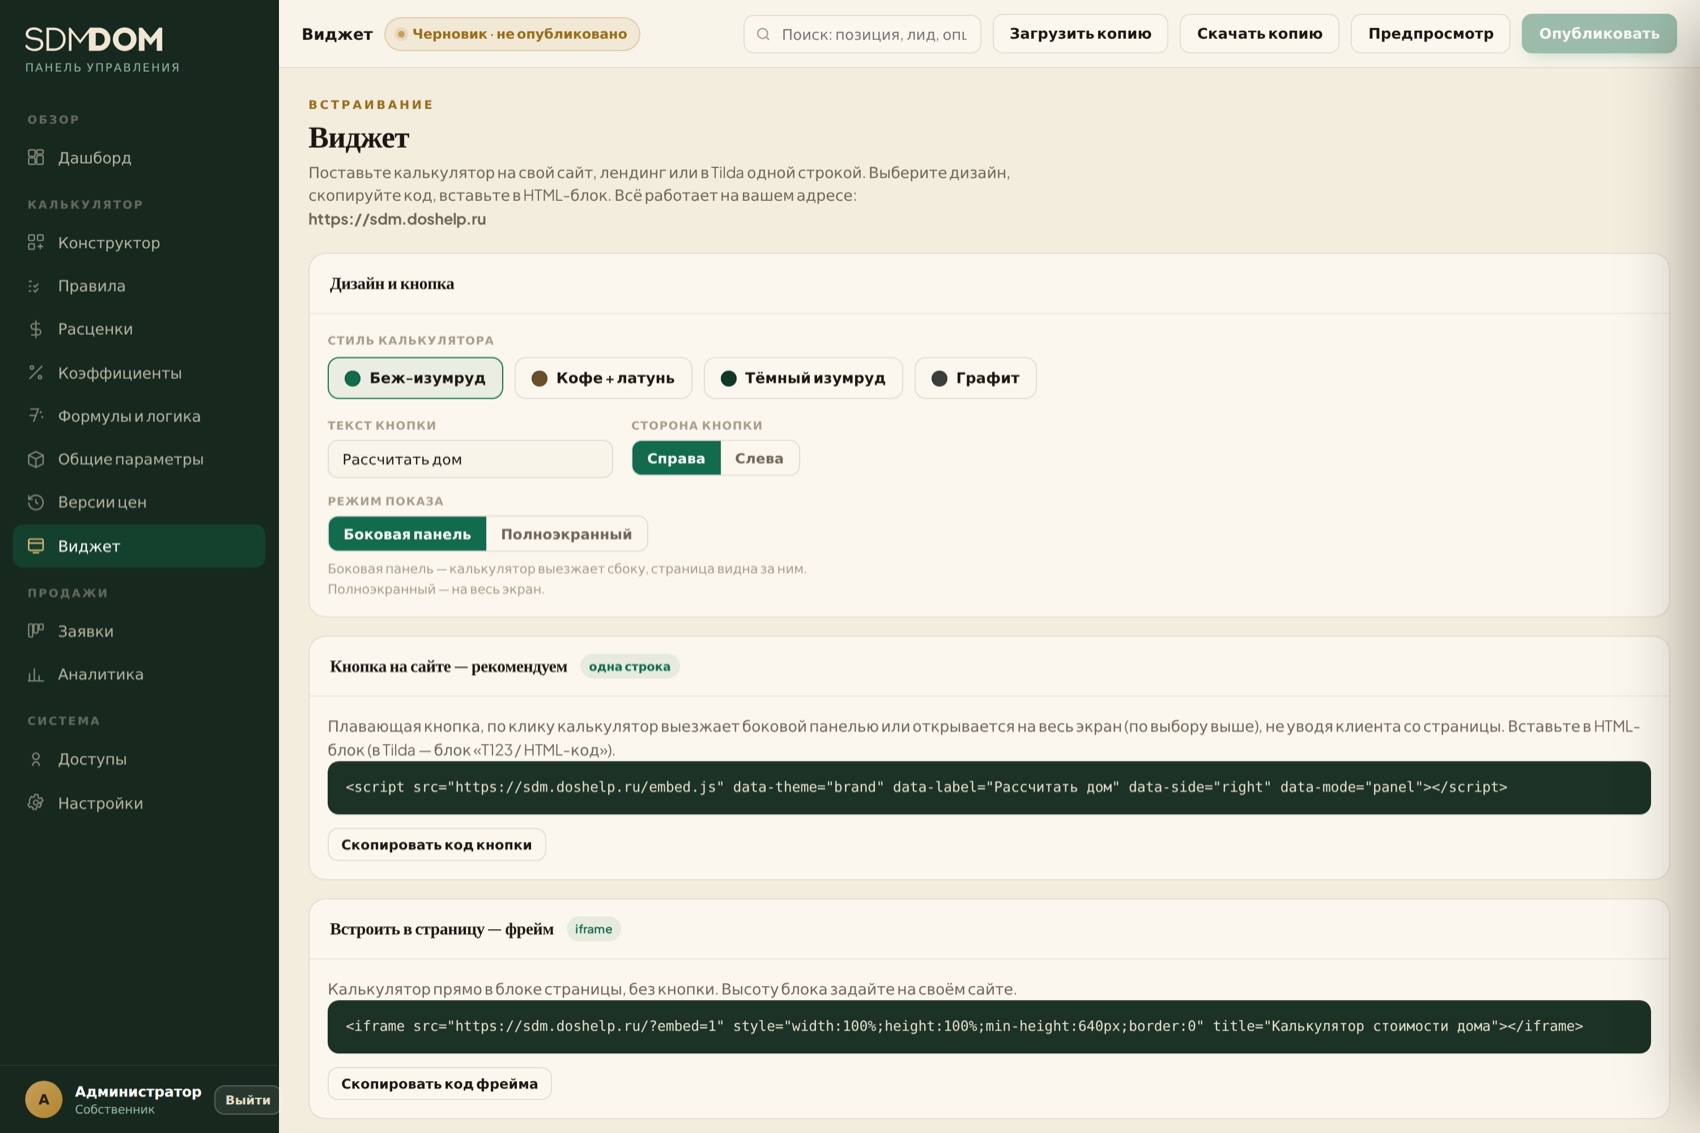Click the Текст кнопки input field
This screenshot has width=1700, height=1133.
click(x=470, y=459)
